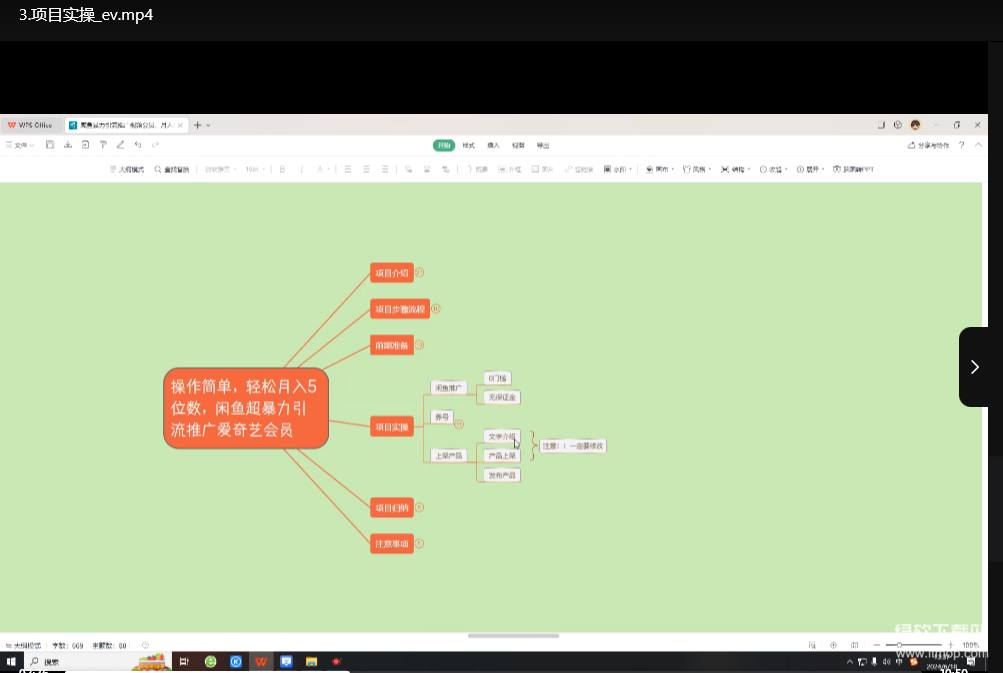
Task: Open new-tab dropdown arrow beside plus
Action: [208, 125]
